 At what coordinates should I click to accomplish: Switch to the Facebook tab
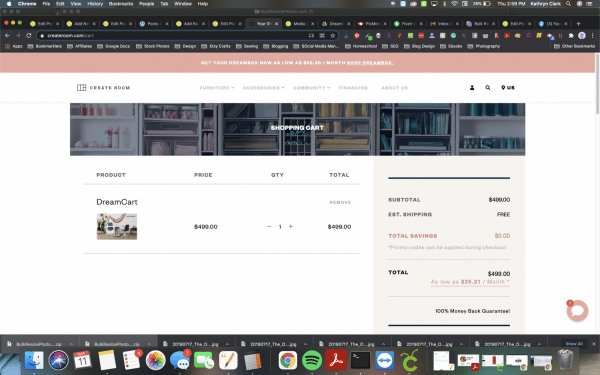(553, 23)
